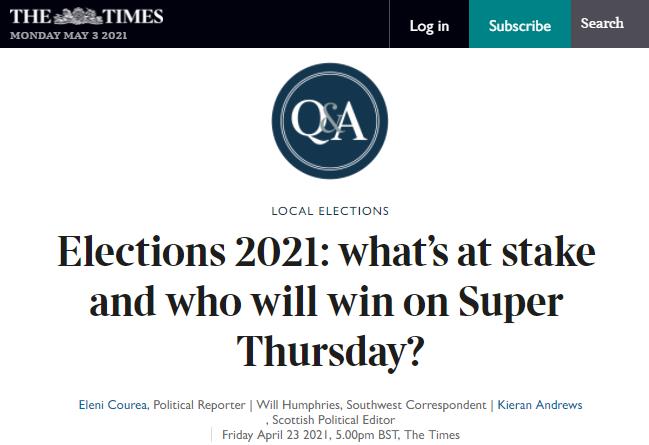649x445 pixels.
Task: Click the Political Reporter title text
Action: [x=199, y=405]
